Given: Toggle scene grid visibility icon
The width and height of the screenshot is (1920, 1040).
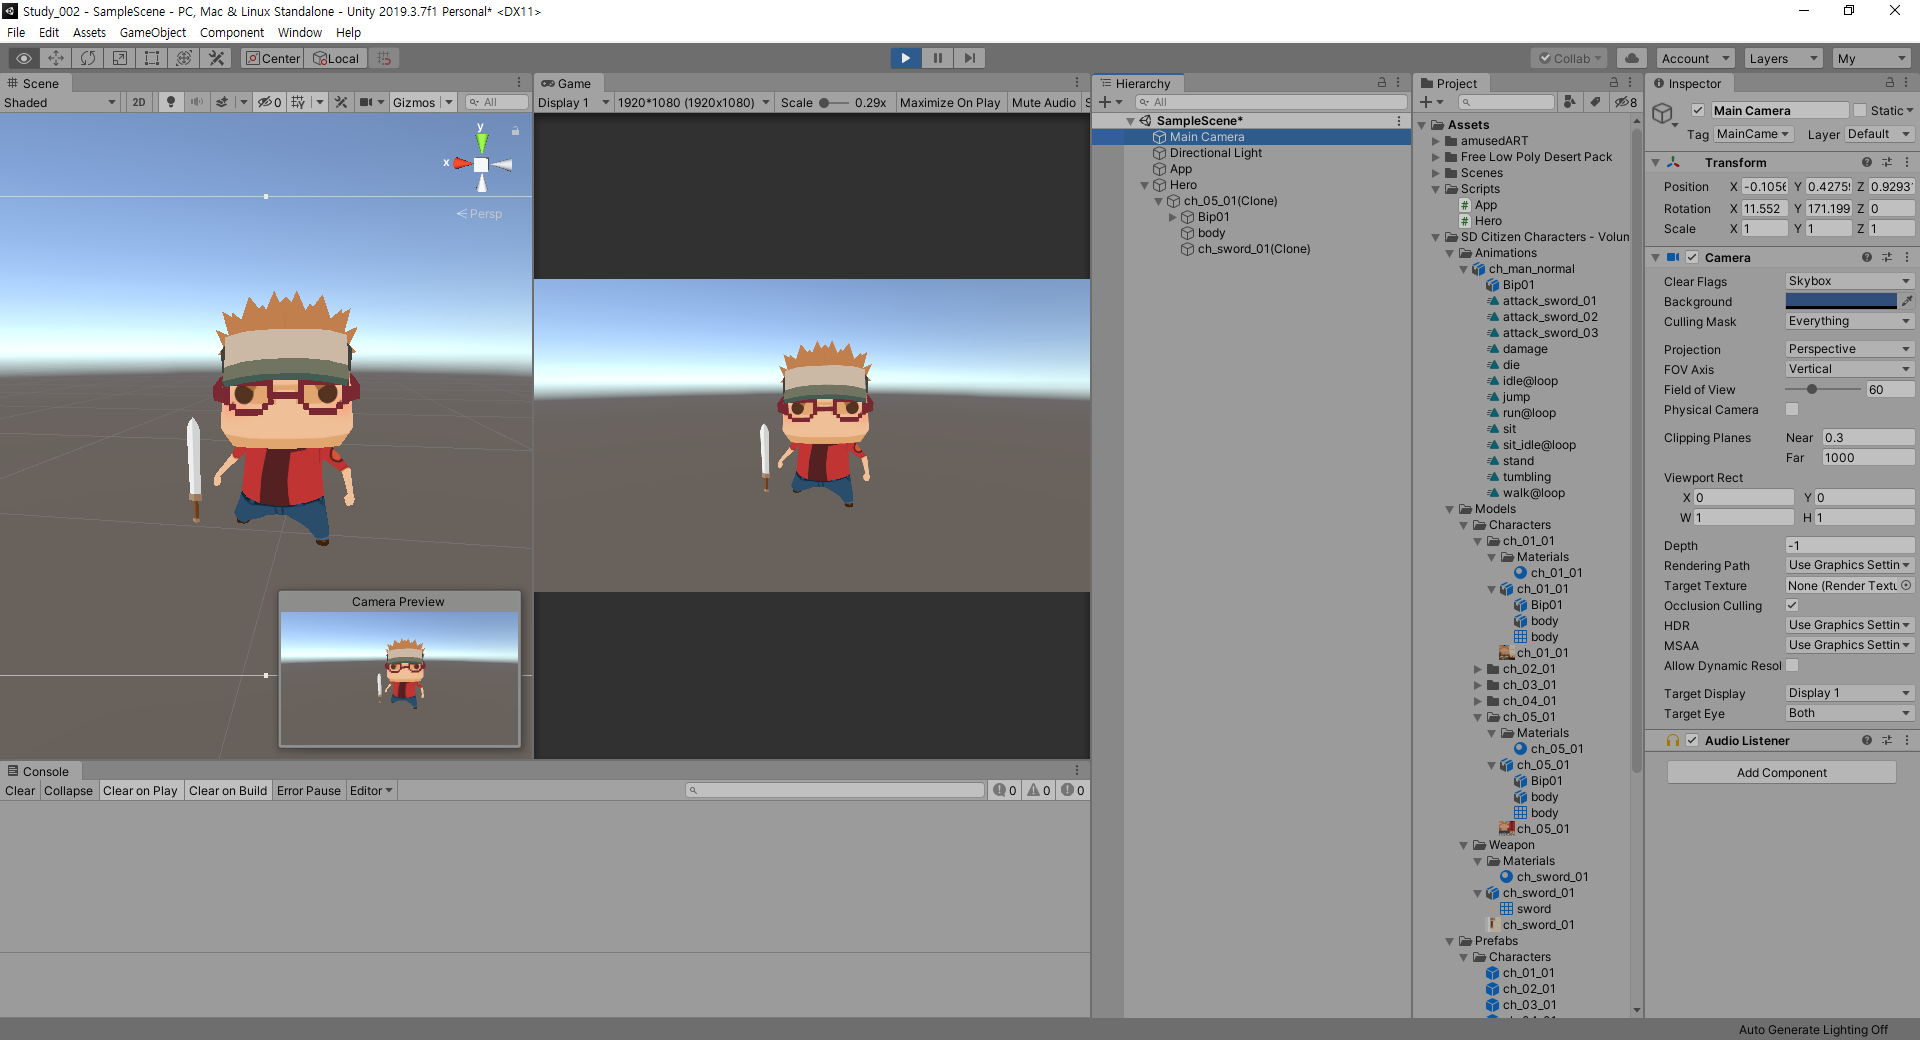Looking at the screenshot, I should (298, 102).
